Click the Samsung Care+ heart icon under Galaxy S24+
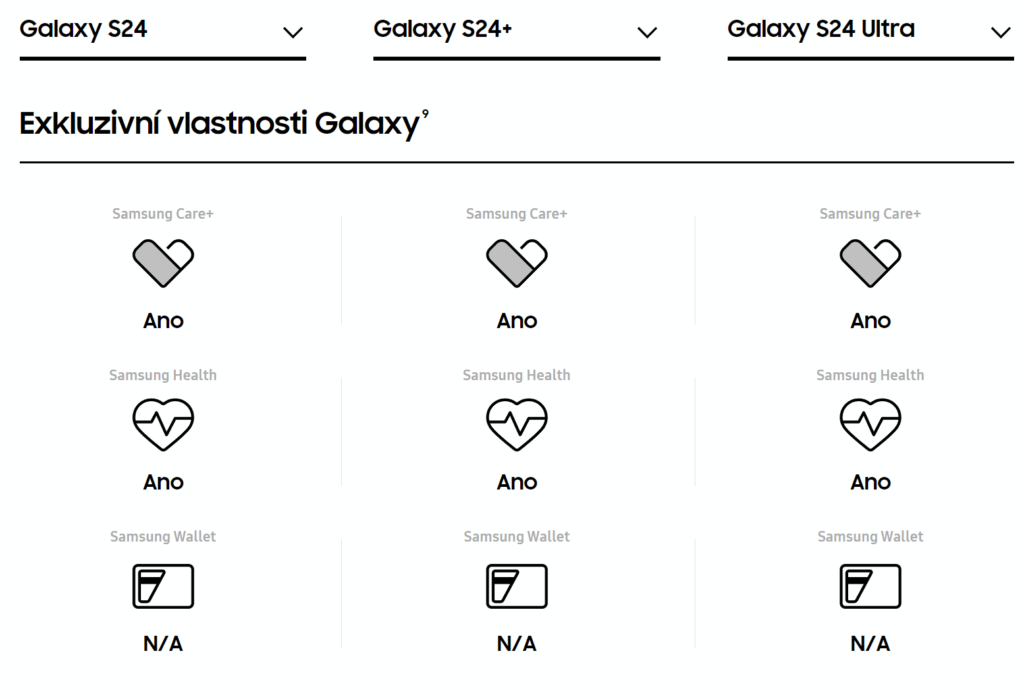 pos(517,263)
